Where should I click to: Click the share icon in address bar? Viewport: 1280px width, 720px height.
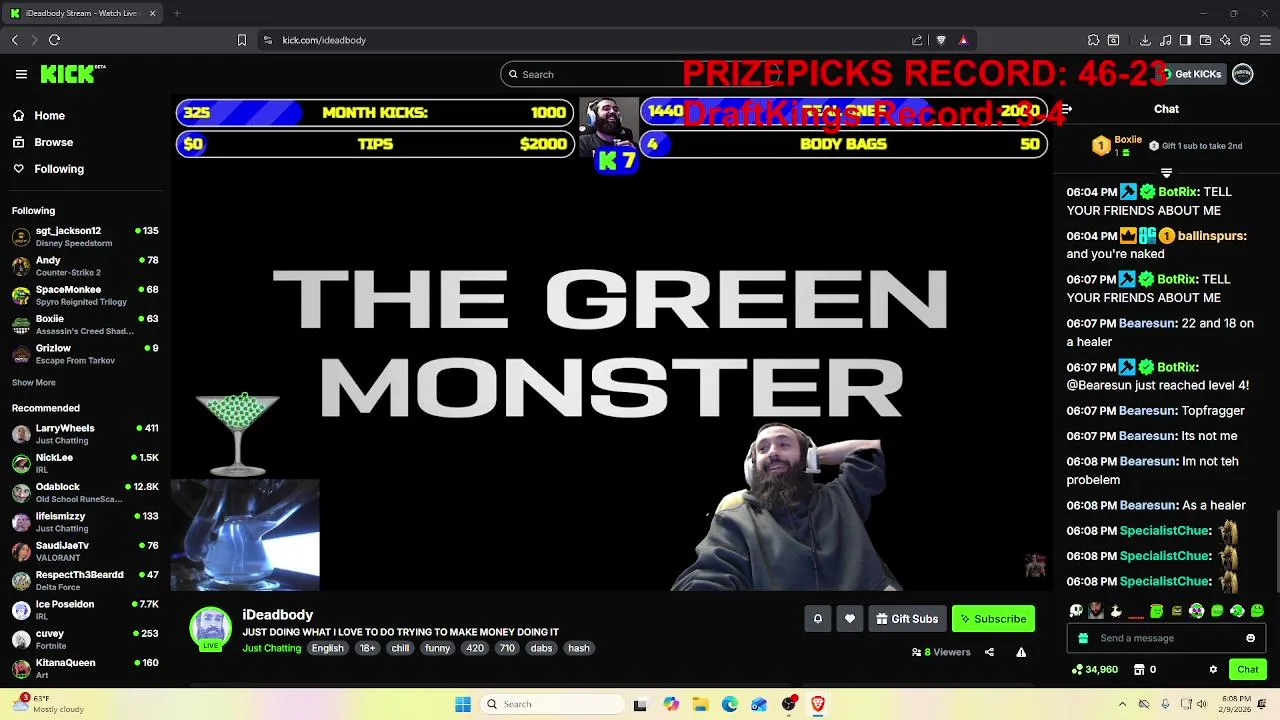[x=917, y=40]
